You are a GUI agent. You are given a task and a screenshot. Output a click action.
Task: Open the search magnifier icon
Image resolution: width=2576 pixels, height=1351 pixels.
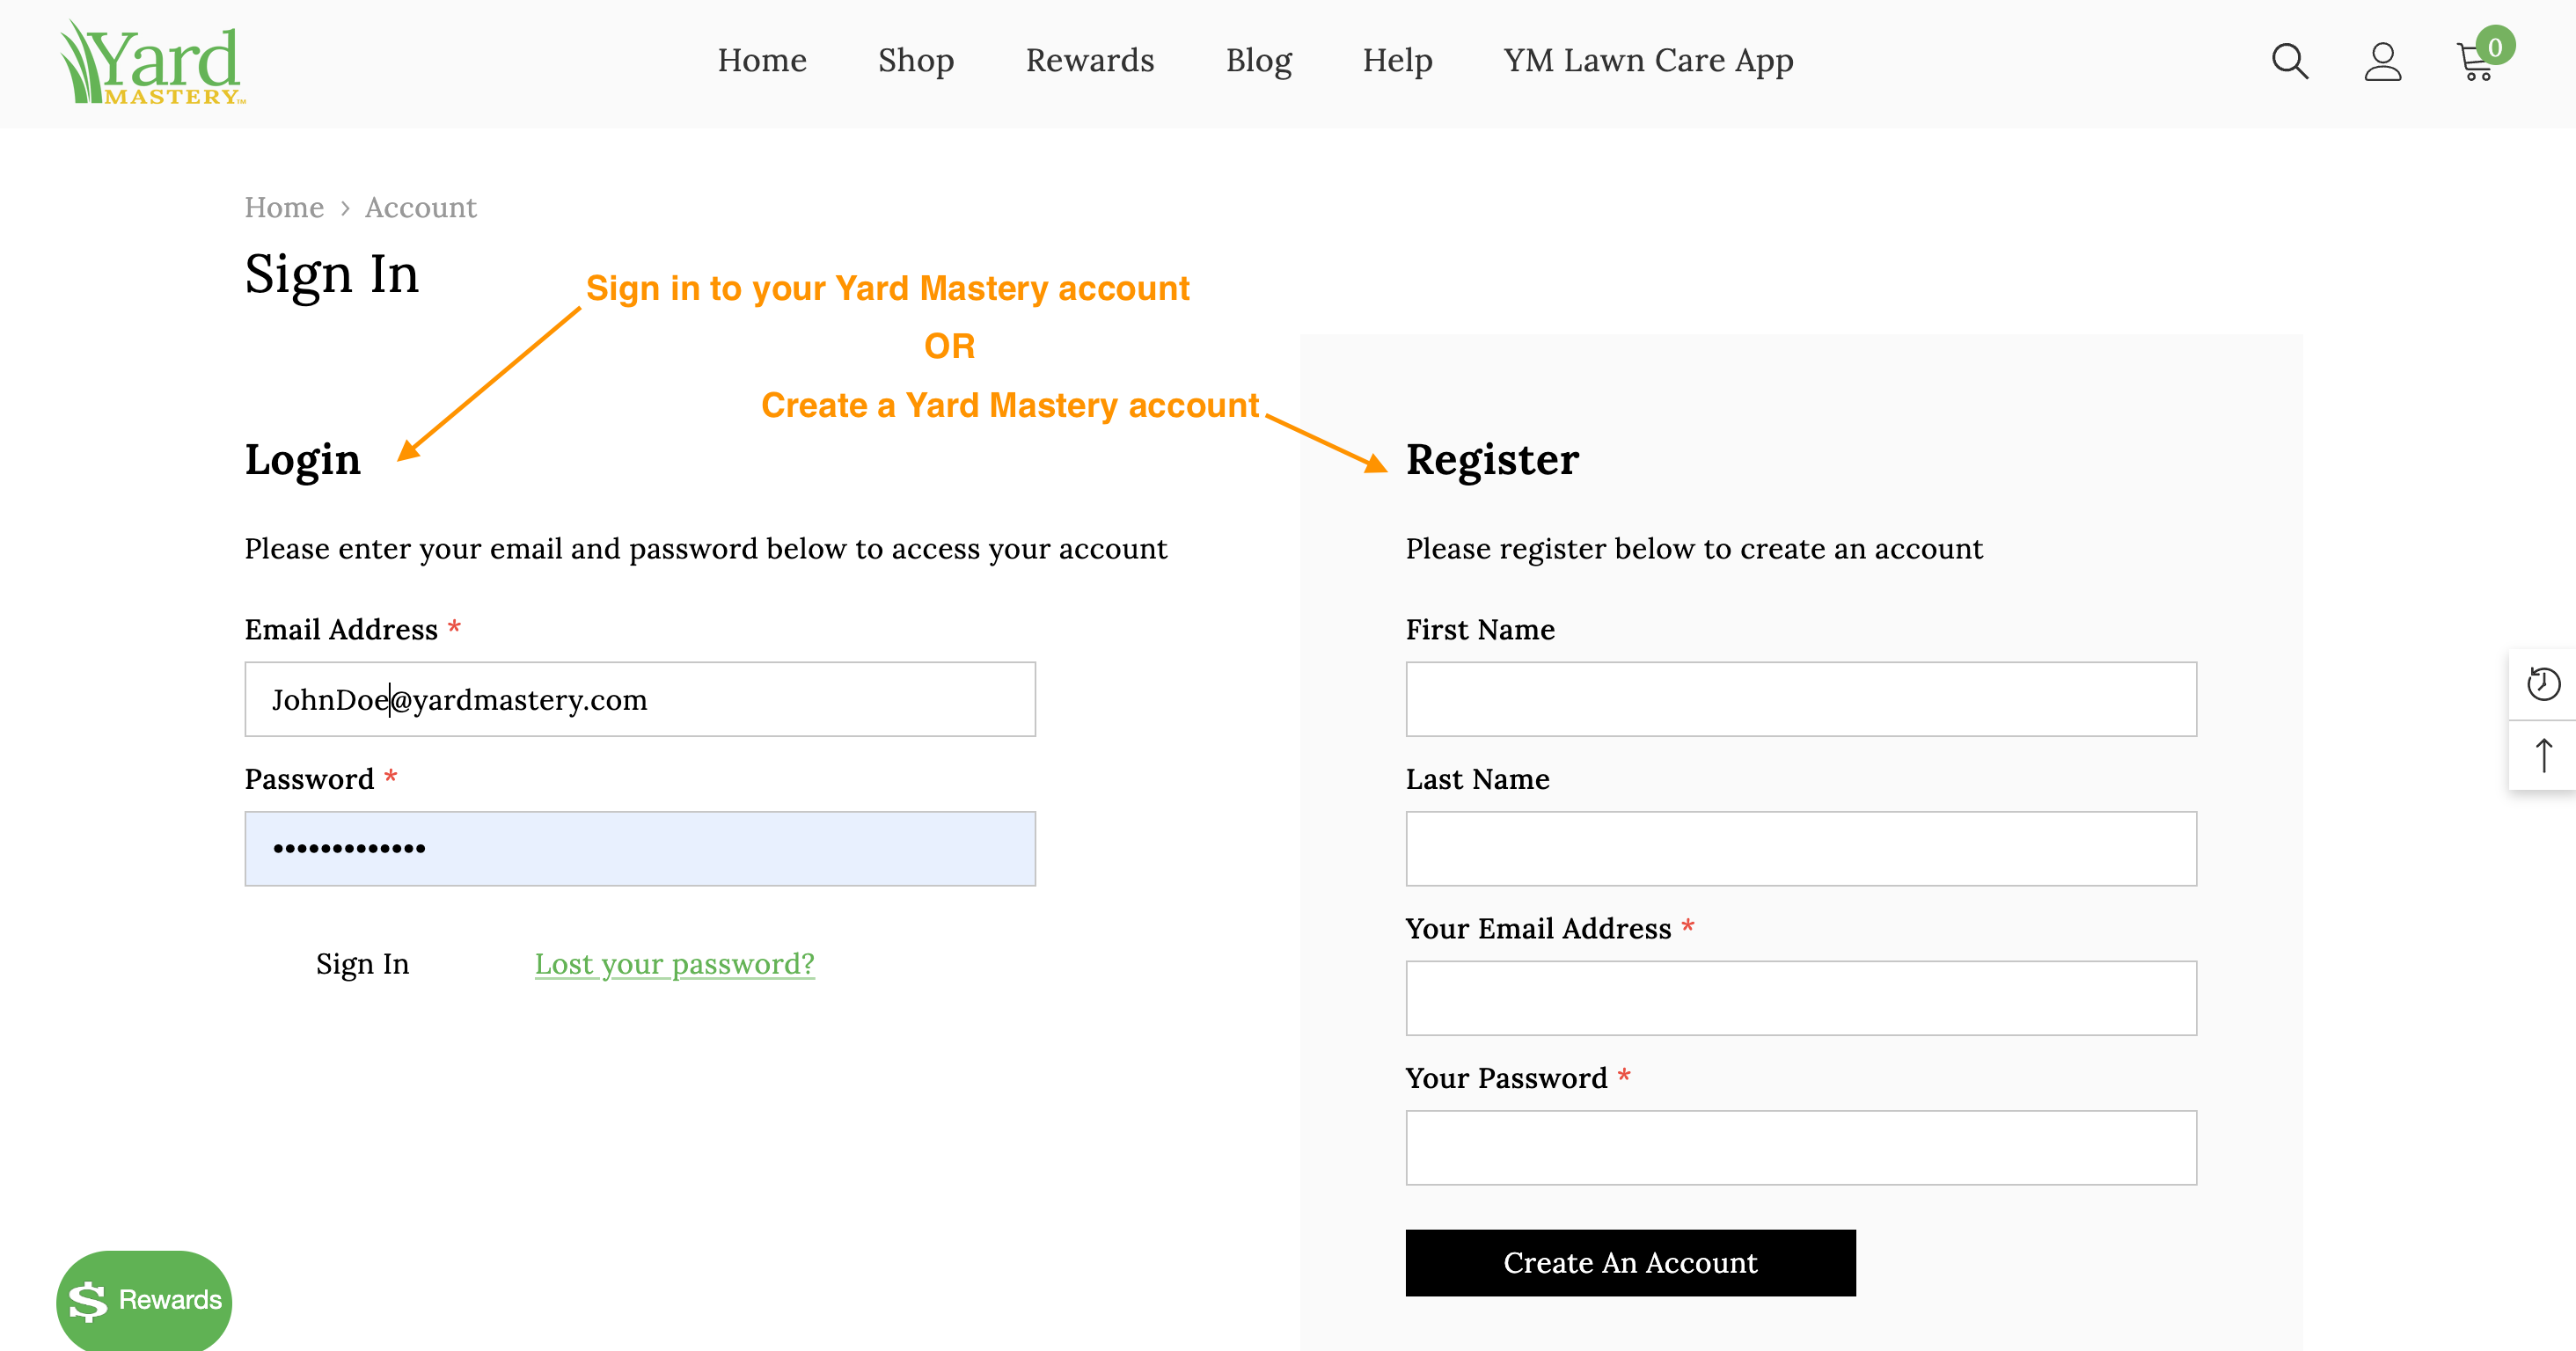tap(2289, 61)
